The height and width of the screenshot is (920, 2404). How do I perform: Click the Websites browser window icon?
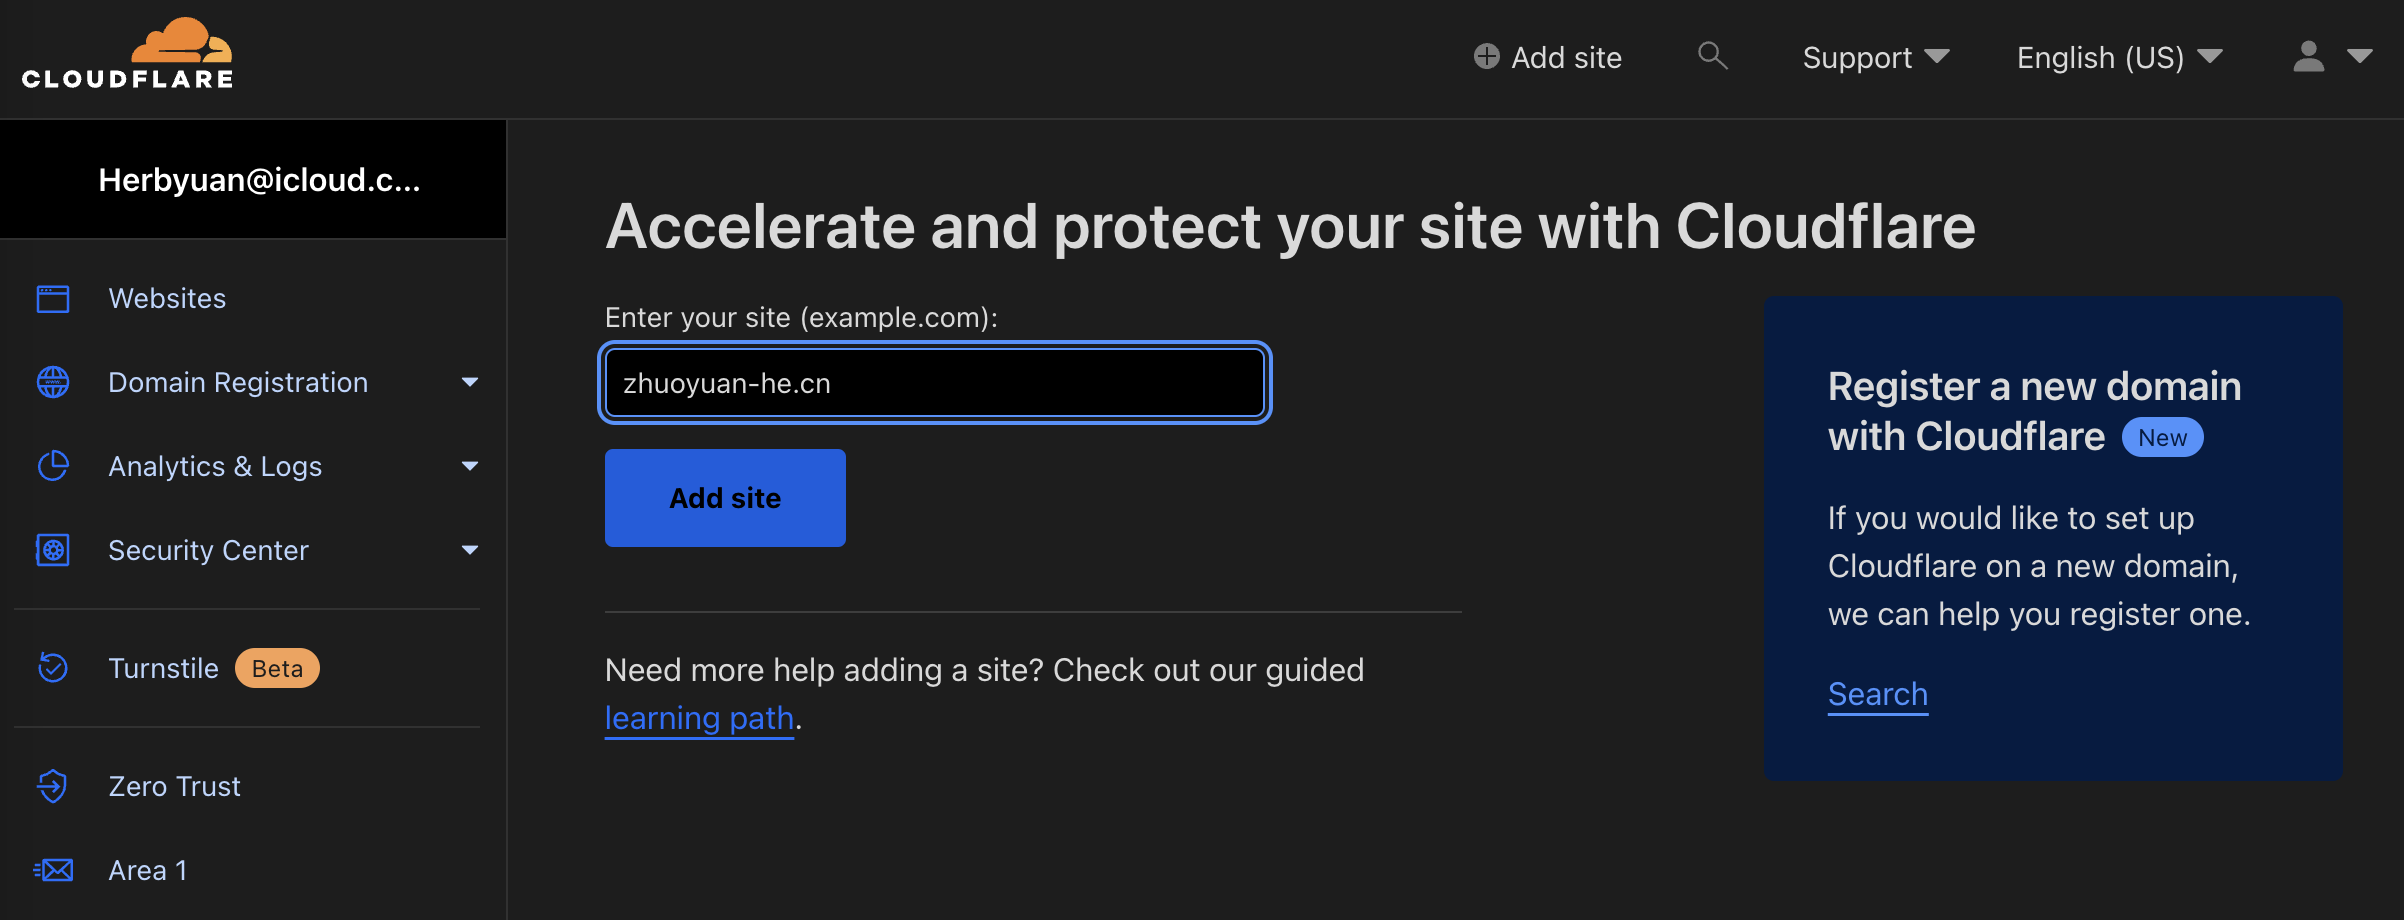pos(53,298)
